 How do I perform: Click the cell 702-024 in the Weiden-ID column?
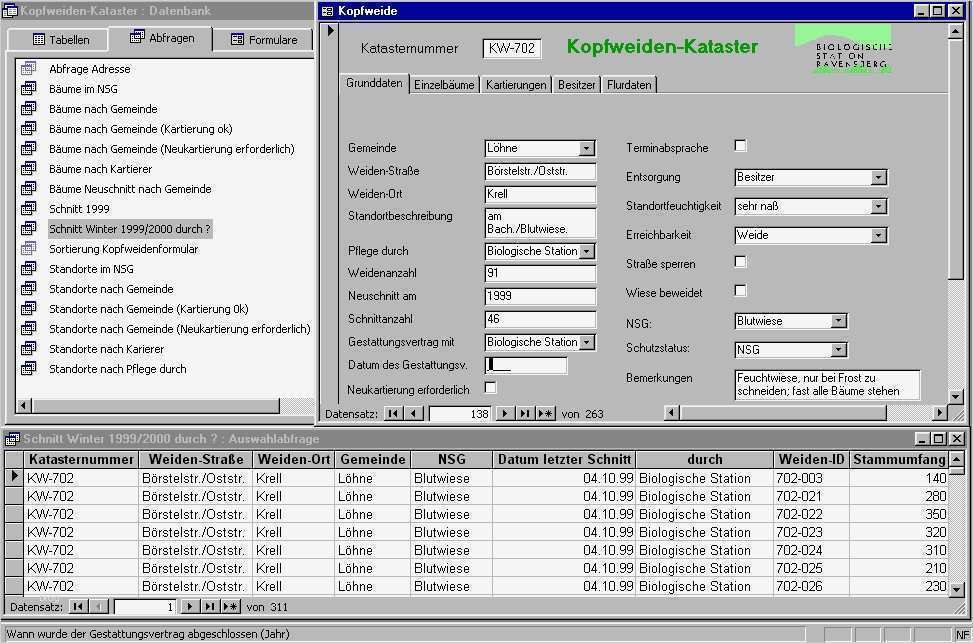click(811, 550)
